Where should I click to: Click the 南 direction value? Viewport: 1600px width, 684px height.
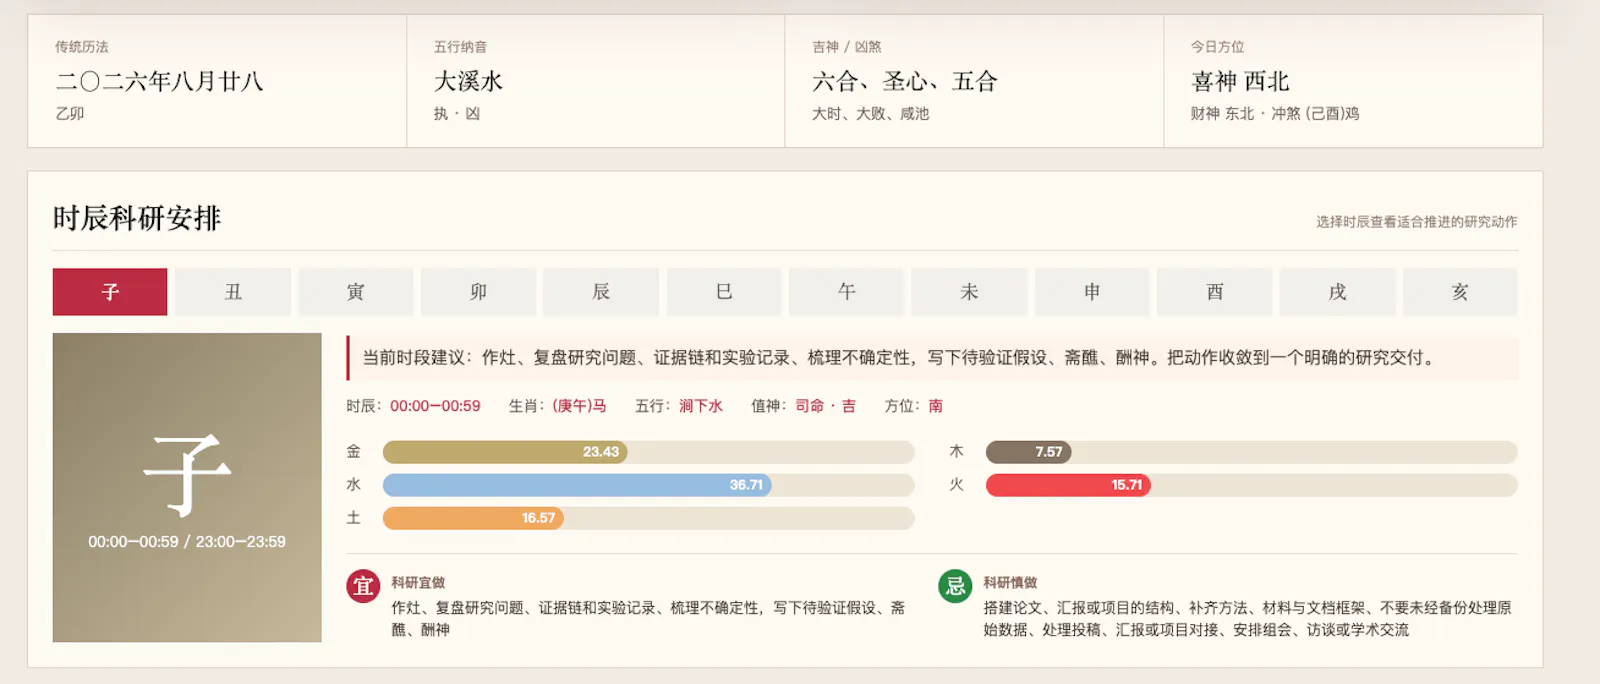pos(936,406)
